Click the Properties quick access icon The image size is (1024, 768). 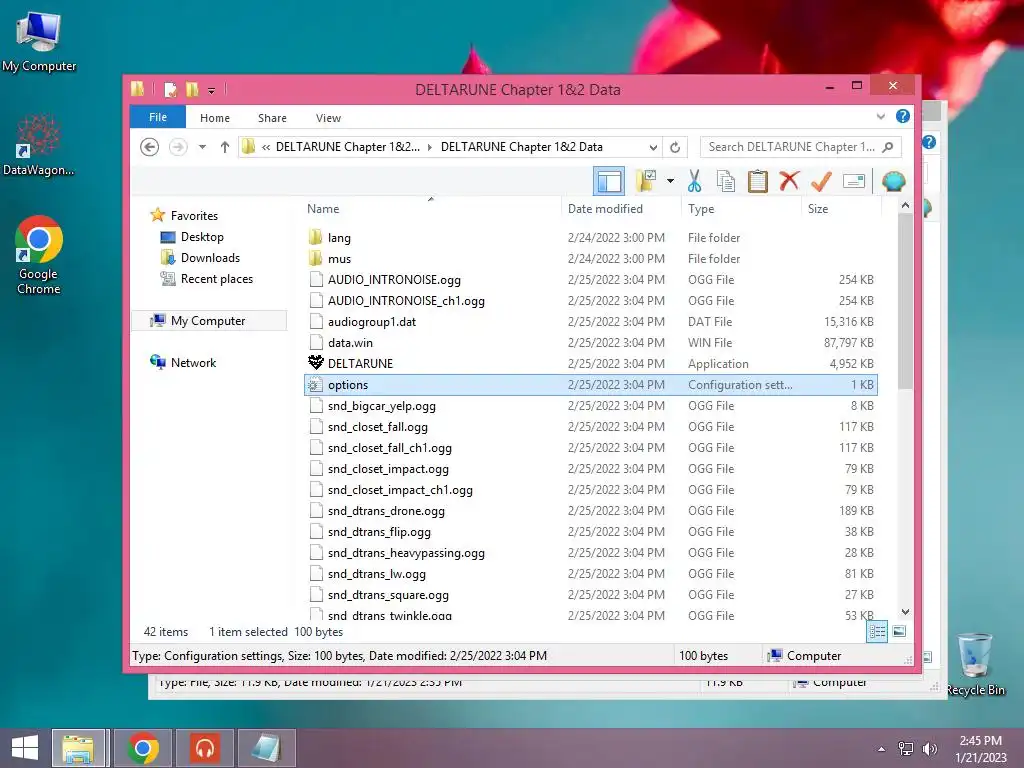pyautogui.click(x=171, y=89)
